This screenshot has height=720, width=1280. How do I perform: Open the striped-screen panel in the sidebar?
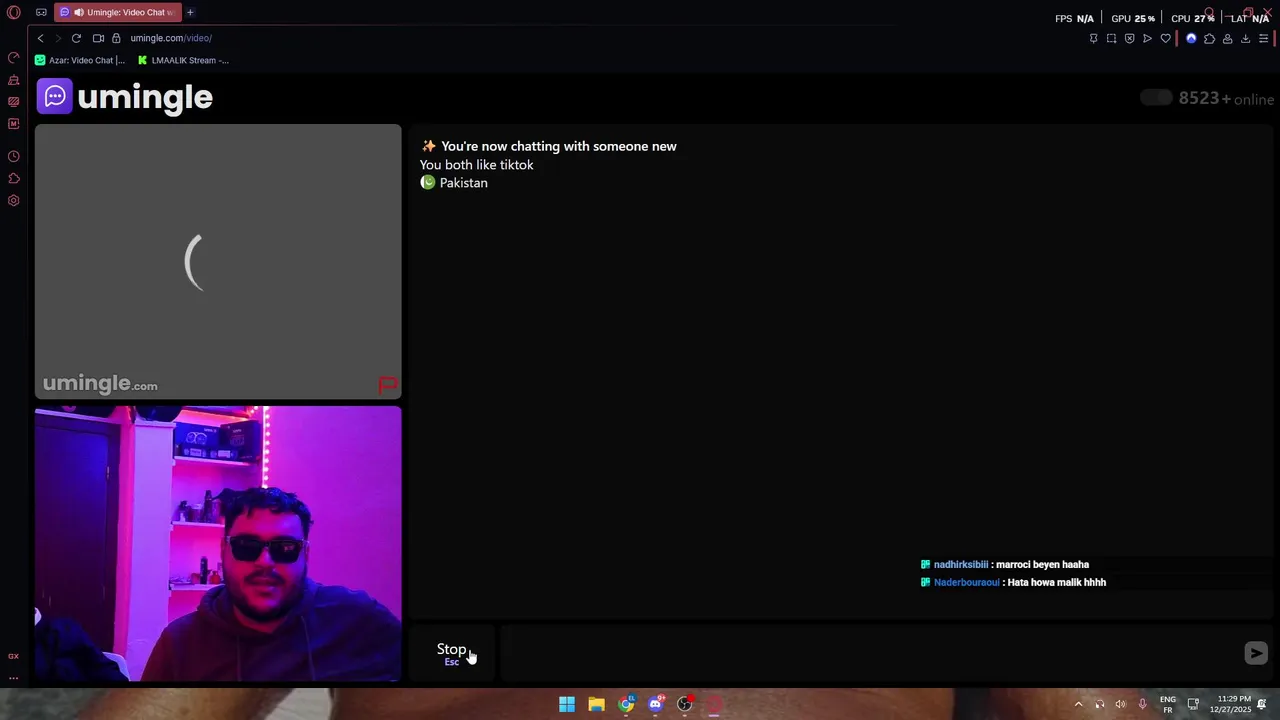[14, 101]
